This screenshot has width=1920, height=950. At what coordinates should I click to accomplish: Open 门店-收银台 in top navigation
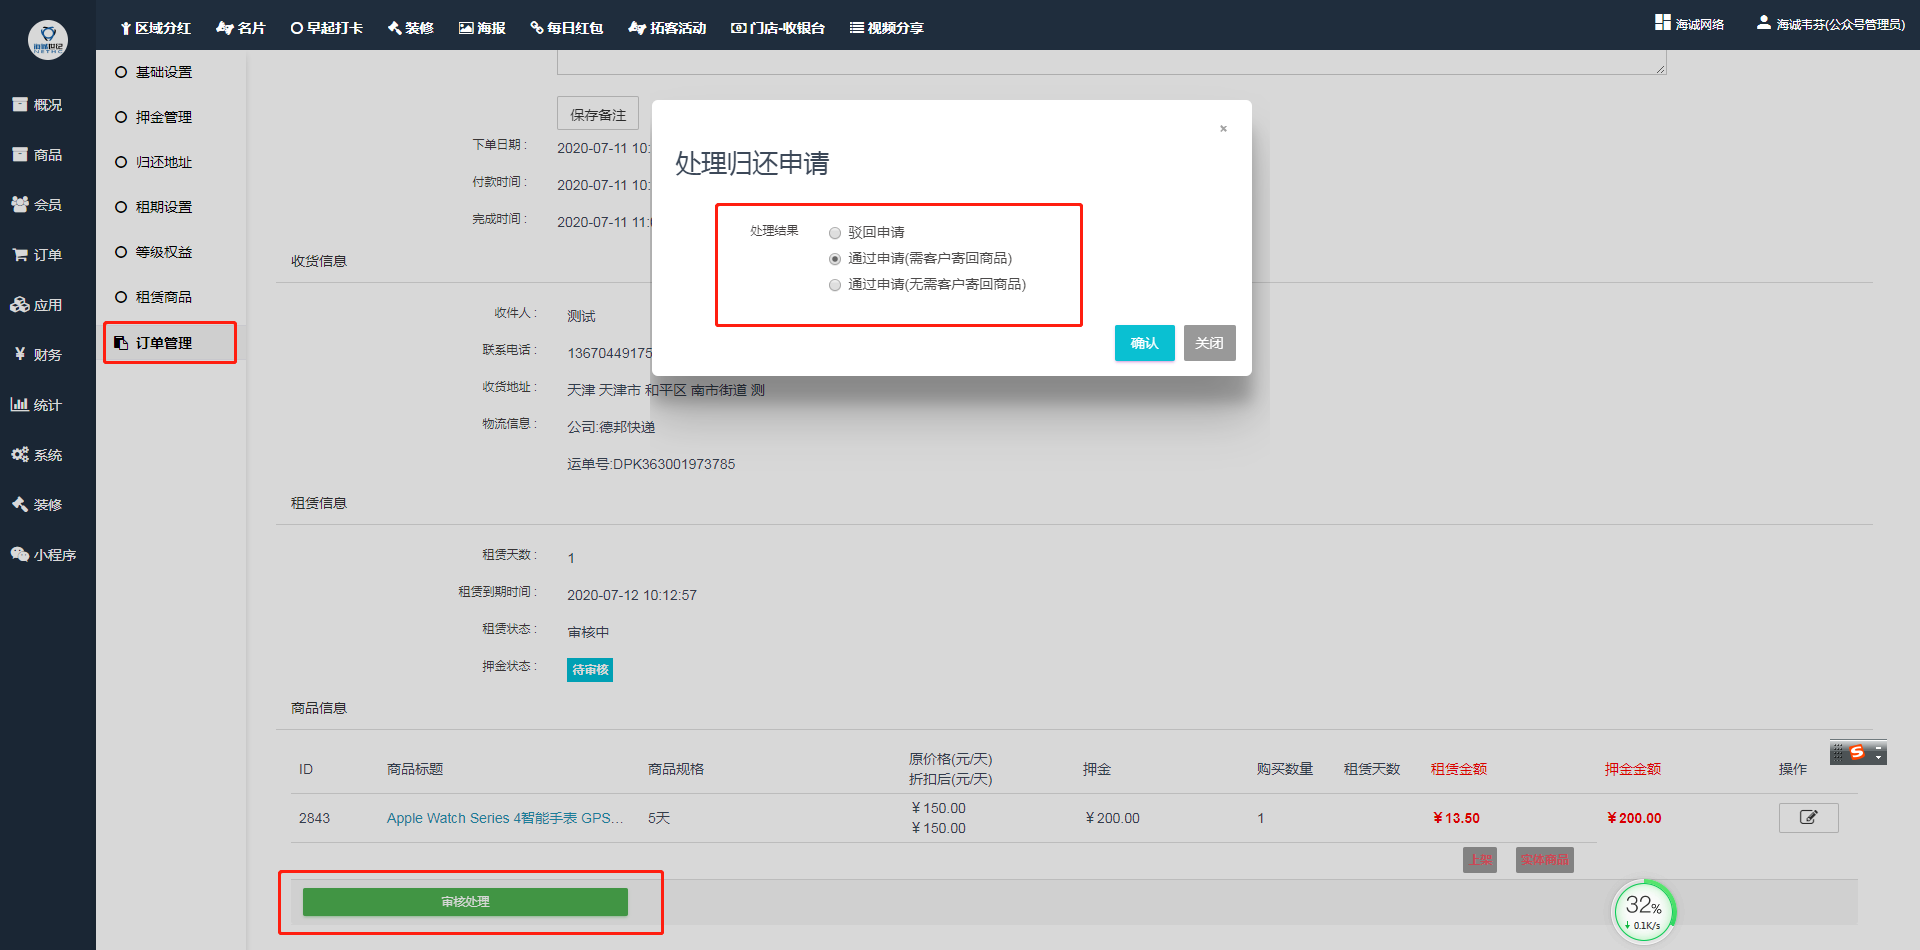(778, 28)
